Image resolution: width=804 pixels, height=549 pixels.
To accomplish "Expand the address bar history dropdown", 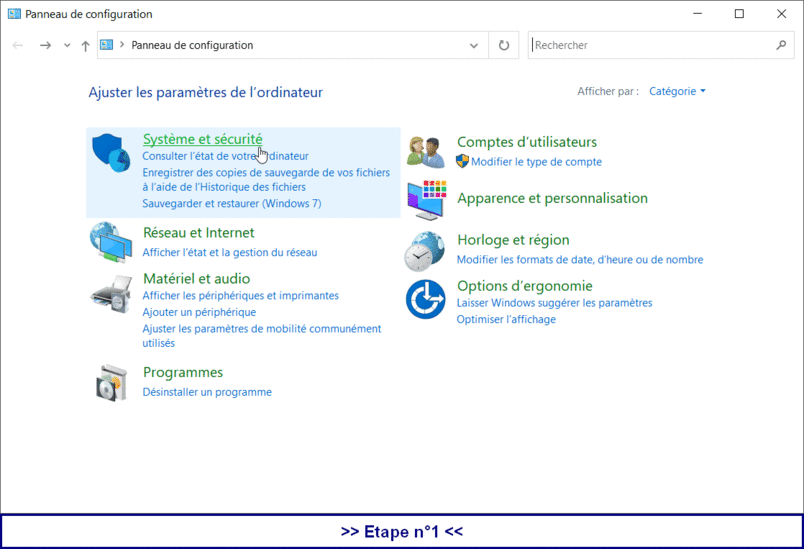I will click(474, 46).
